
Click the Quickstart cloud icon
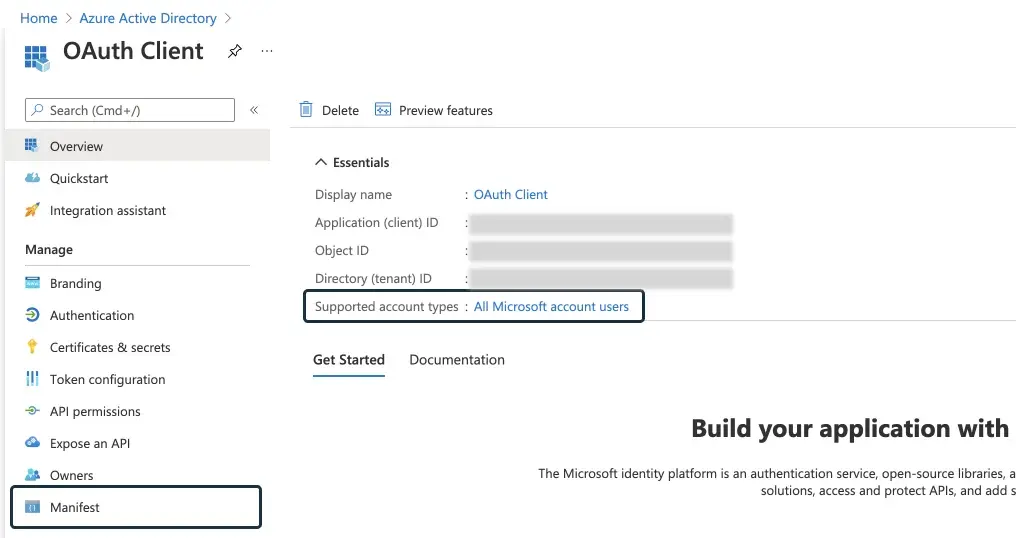32,178
